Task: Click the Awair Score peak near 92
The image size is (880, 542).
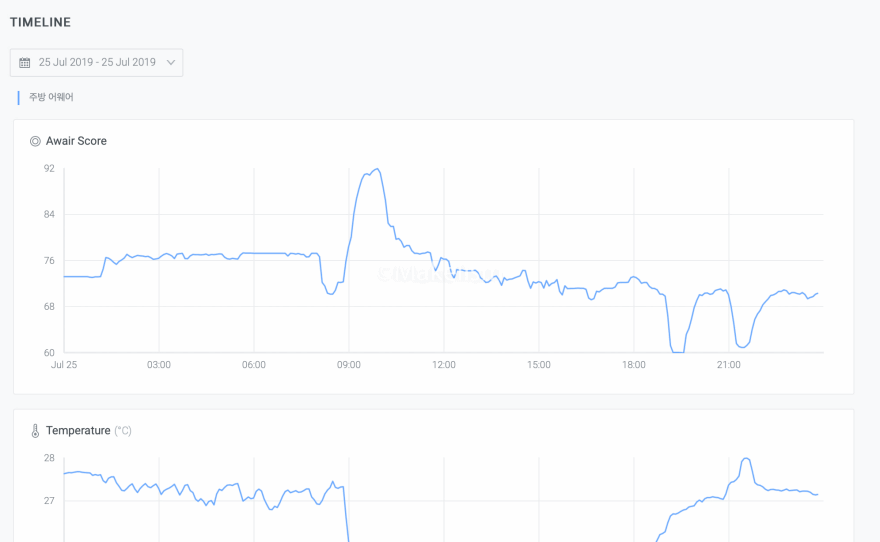Action: point(377,169)
